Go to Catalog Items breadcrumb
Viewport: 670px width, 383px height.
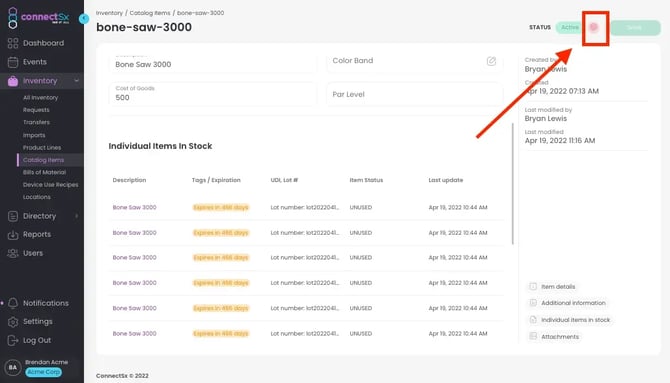150,13
